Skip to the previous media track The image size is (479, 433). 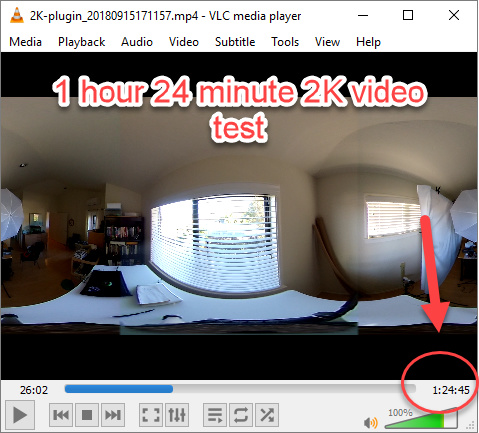pos(61,415)
